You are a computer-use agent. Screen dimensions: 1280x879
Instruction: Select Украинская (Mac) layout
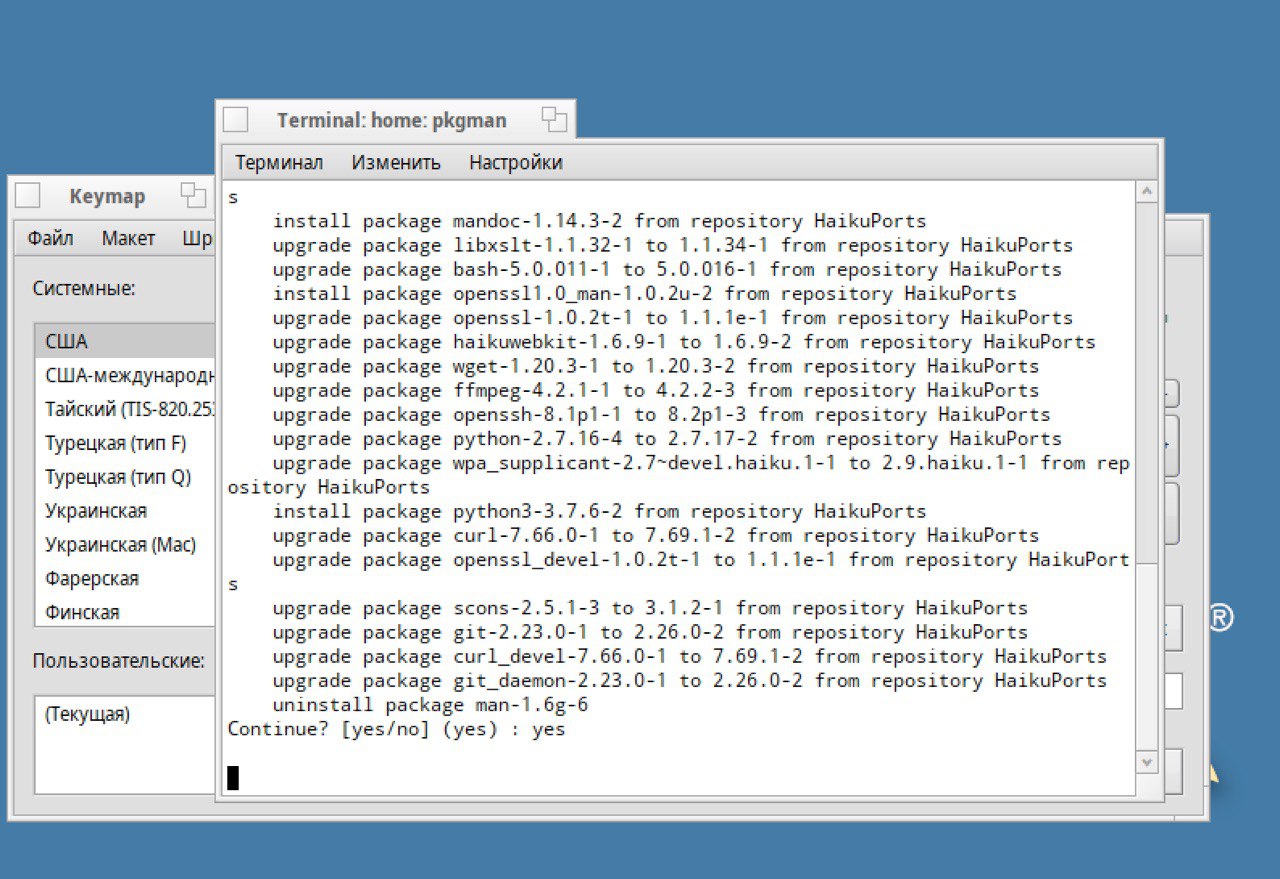125,545
